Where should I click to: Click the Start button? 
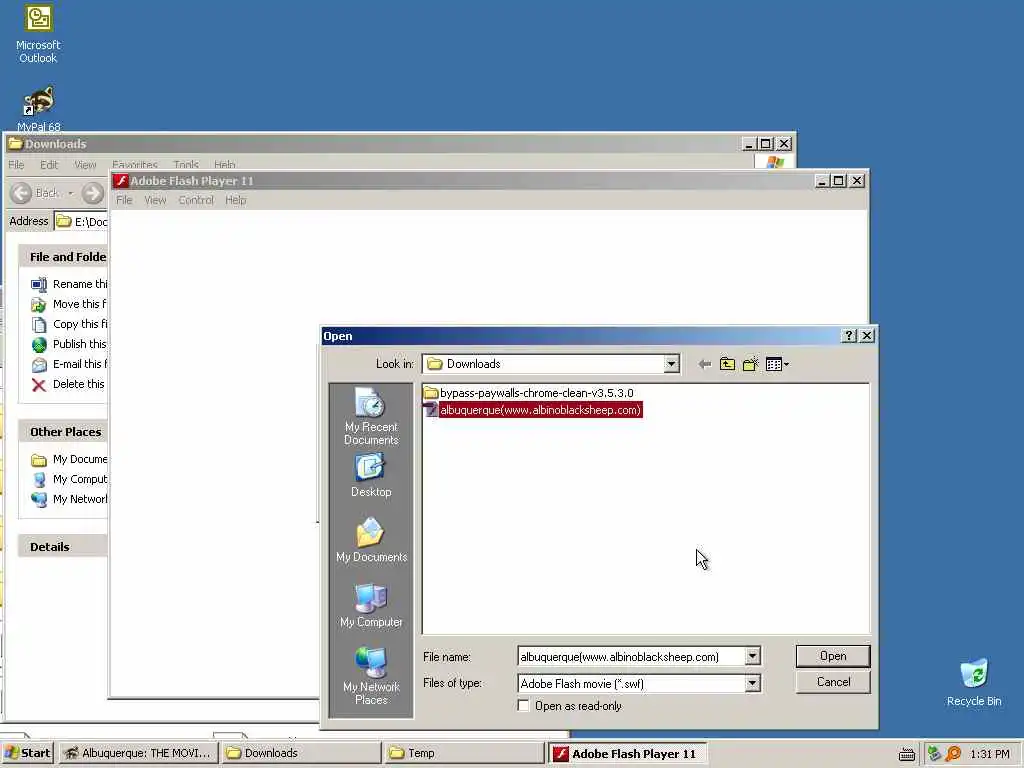coord(27,754)
